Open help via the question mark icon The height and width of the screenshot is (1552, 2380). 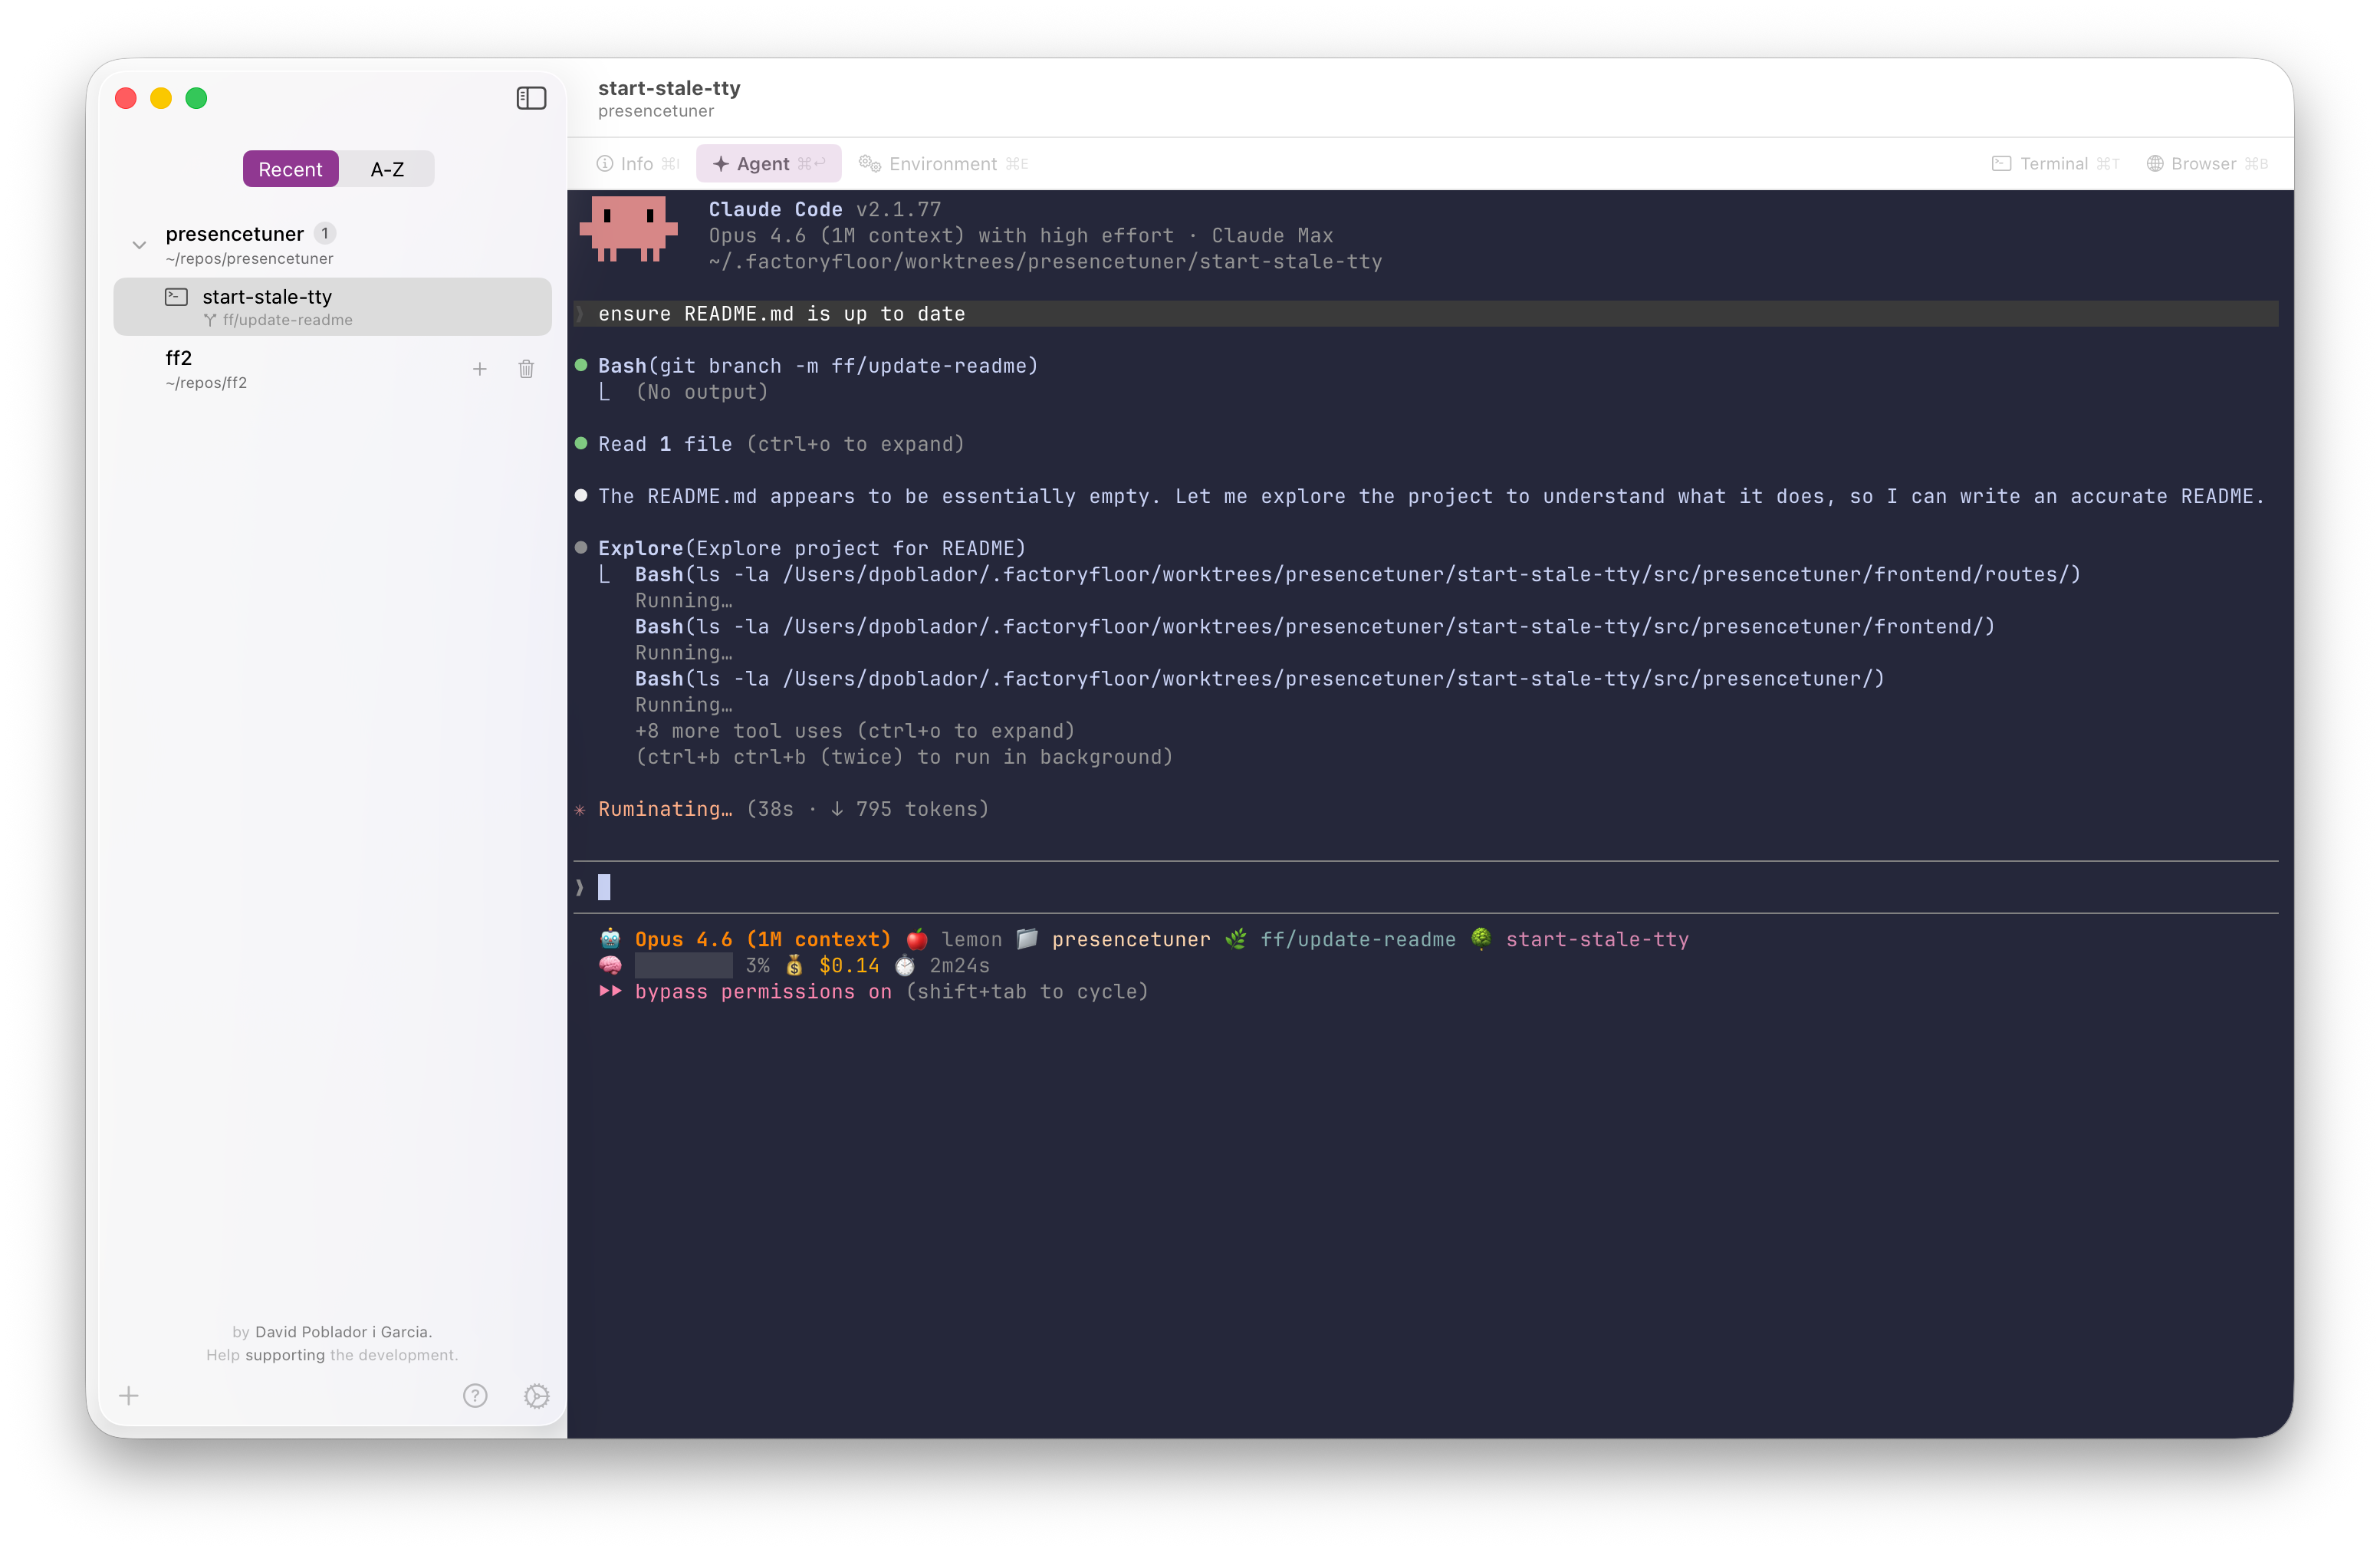coord(475,1396)
